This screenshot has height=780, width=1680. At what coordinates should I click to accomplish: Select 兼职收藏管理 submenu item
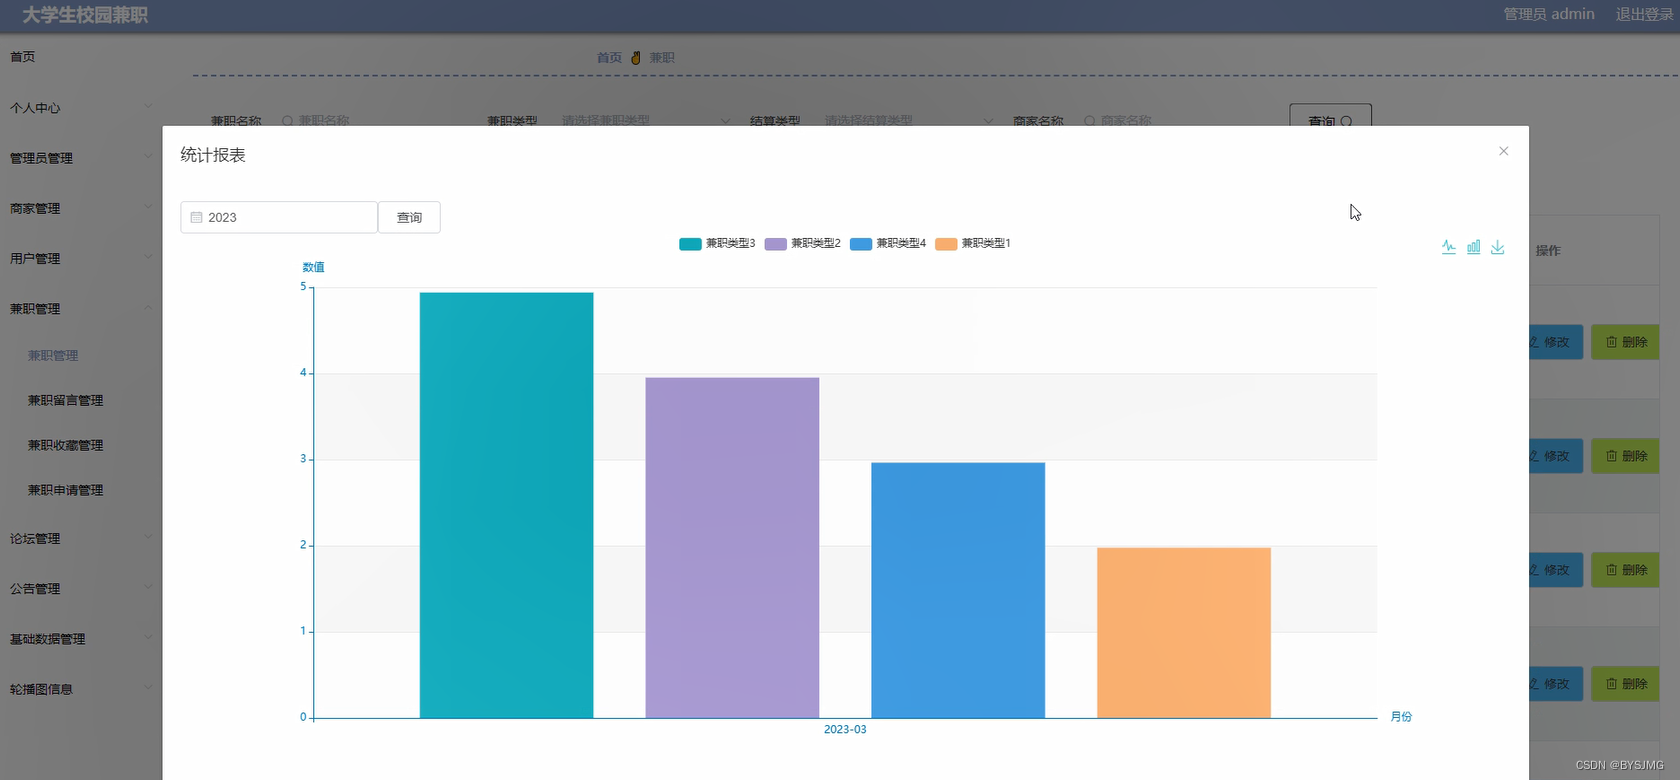(x=65, y=445)
